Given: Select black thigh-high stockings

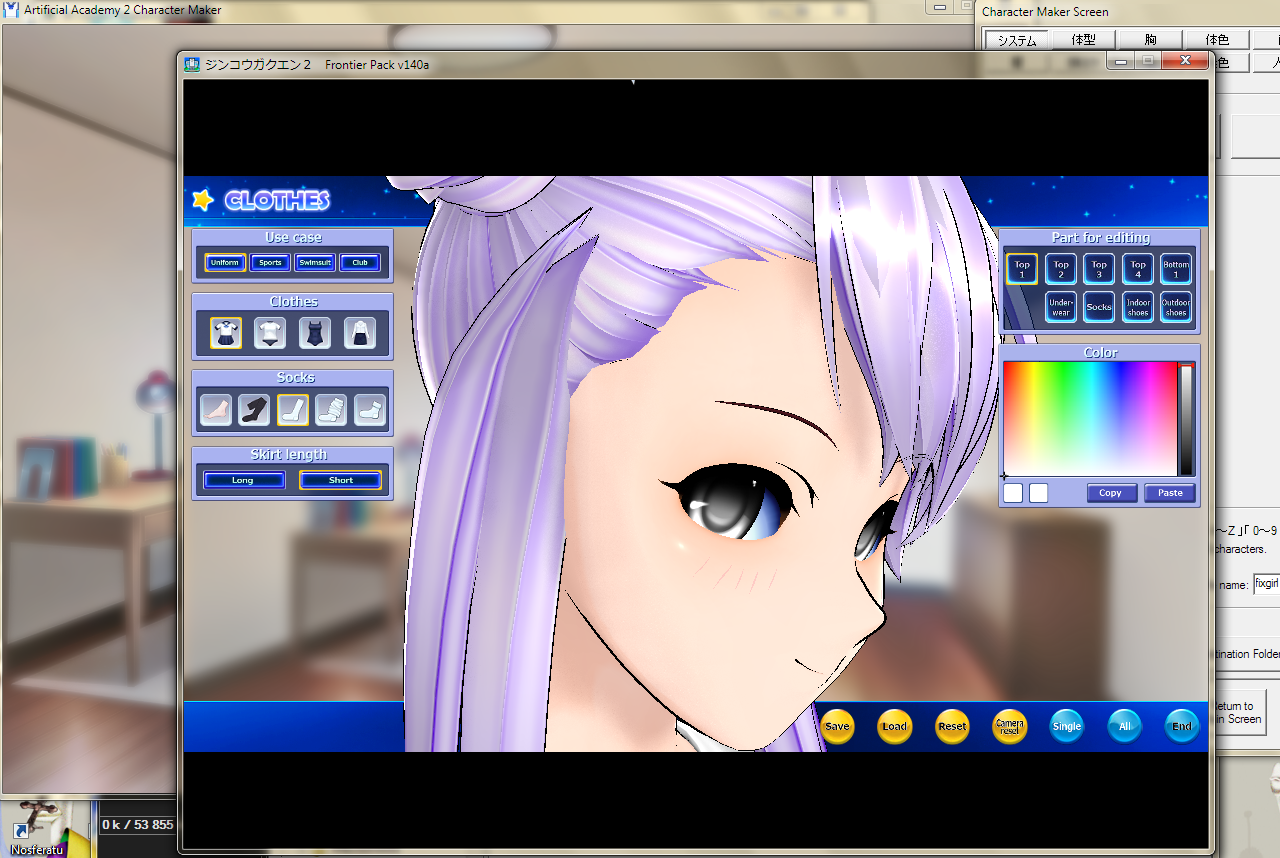Looking at the screenshot, I should 254,410.
